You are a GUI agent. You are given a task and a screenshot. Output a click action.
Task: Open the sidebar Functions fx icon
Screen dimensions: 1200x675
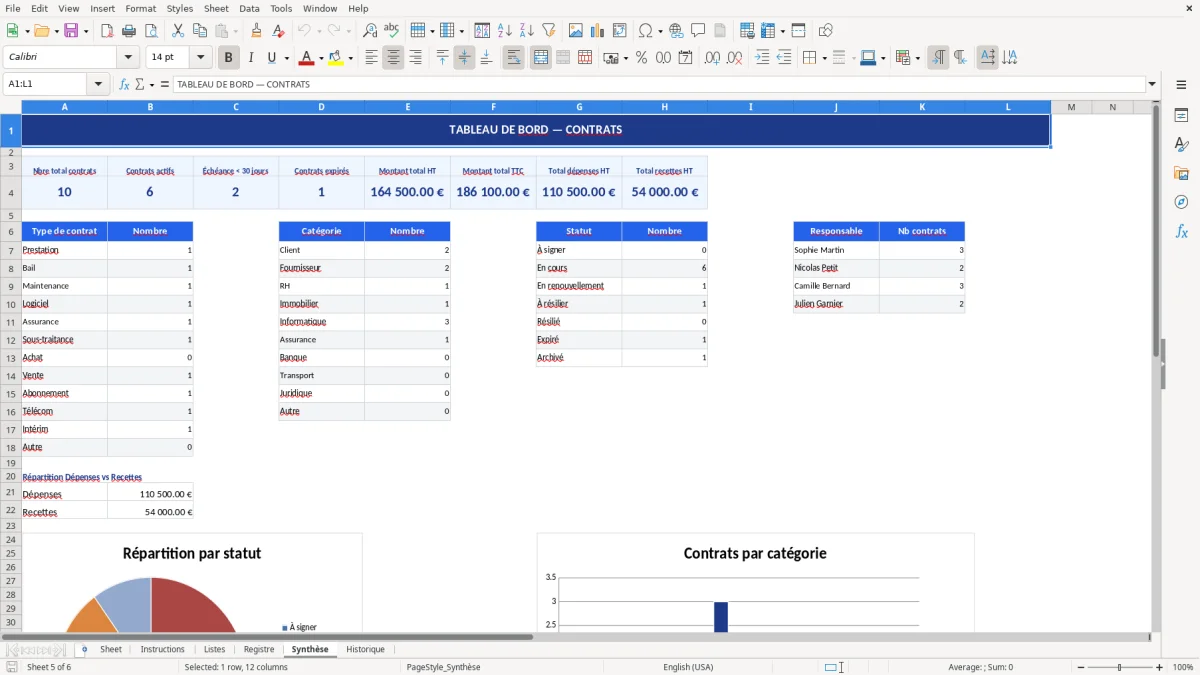tap(1181, 231)
